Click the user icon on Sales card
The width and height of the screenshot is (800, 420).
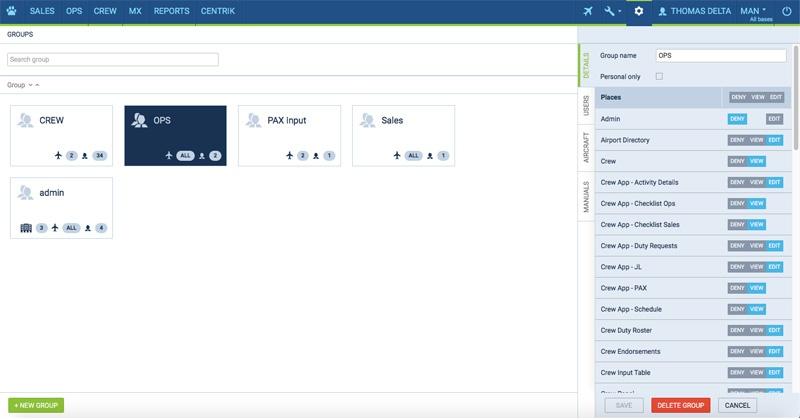430,156
